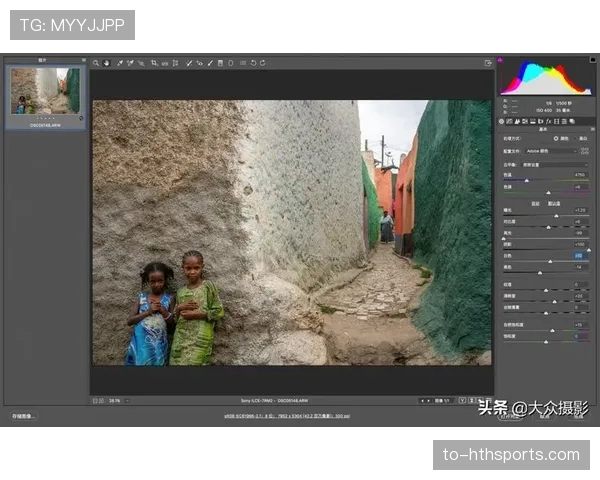600x480 pixels.
Task: Click the 自动 auto tone link
Action: tap(535, 204)
